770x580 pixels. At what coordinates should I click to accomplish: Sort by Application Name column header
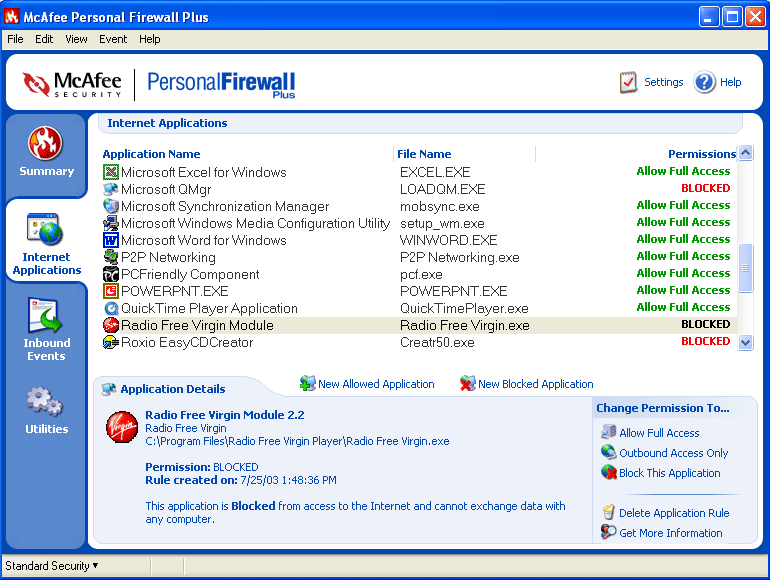(151, 154)
